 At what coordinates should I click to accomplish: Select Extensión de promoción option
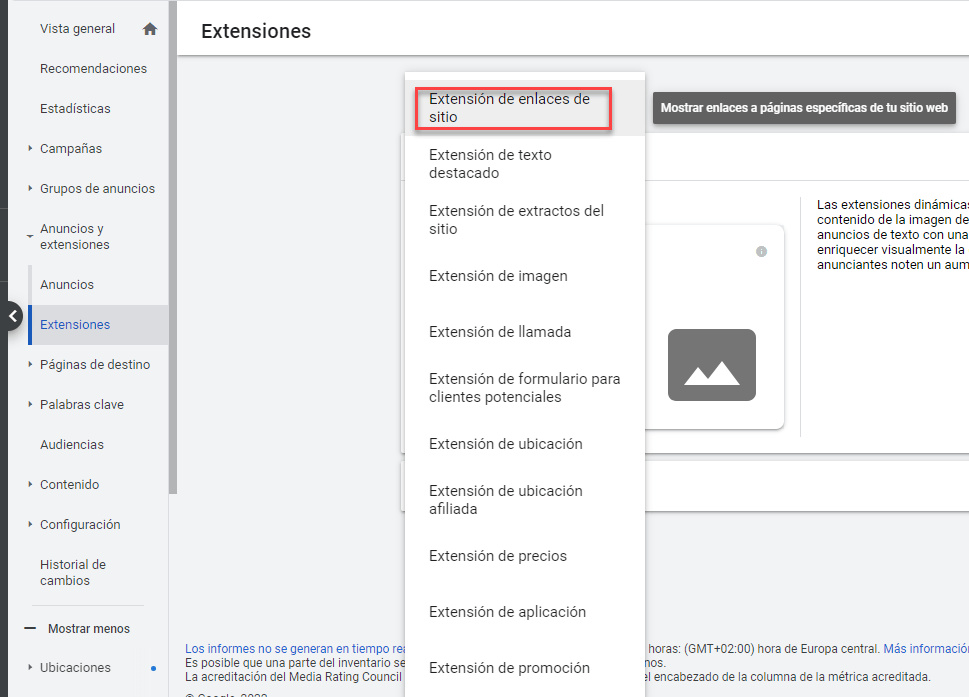click(x=509, y=668)
